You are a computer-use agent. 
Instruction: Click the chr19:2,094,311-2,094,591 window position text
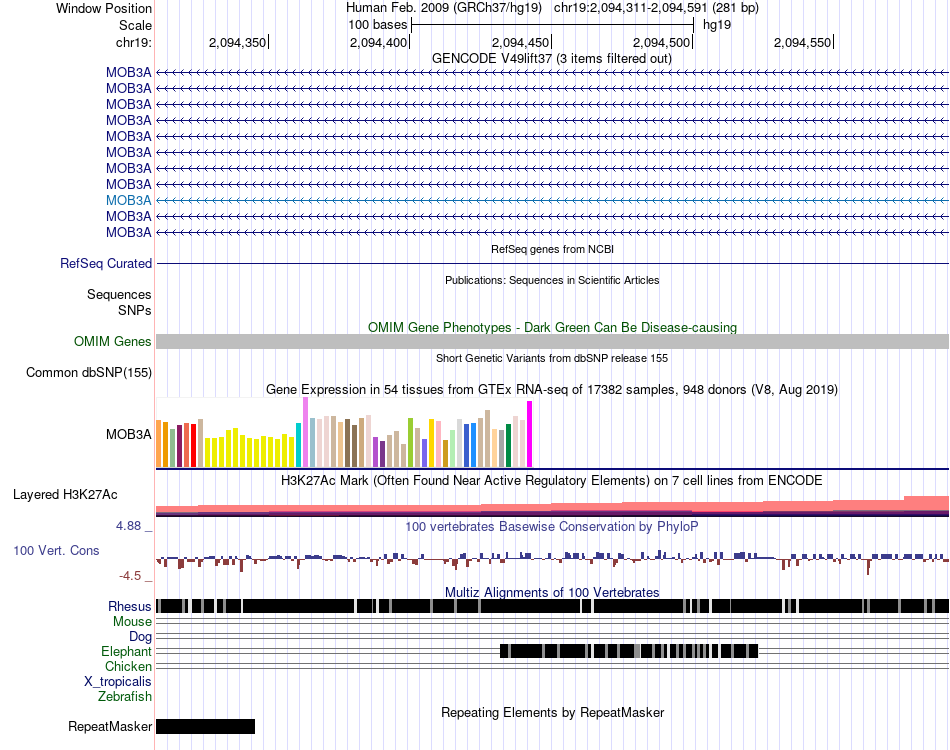click(x=656, y=8)
